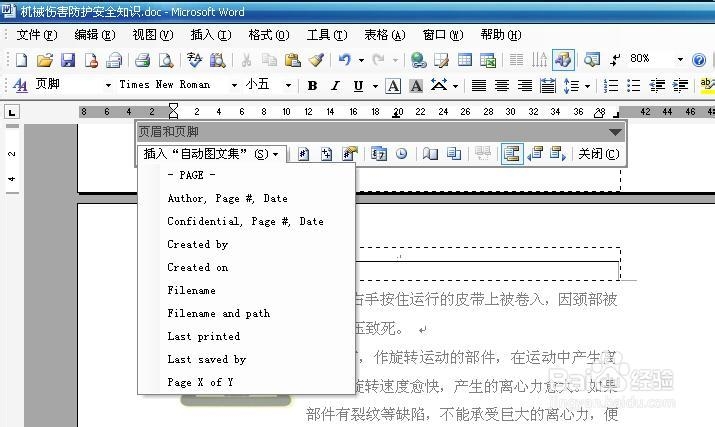Open the 文件(F) menu
715x427 pixels.
(x=37, y=35)
